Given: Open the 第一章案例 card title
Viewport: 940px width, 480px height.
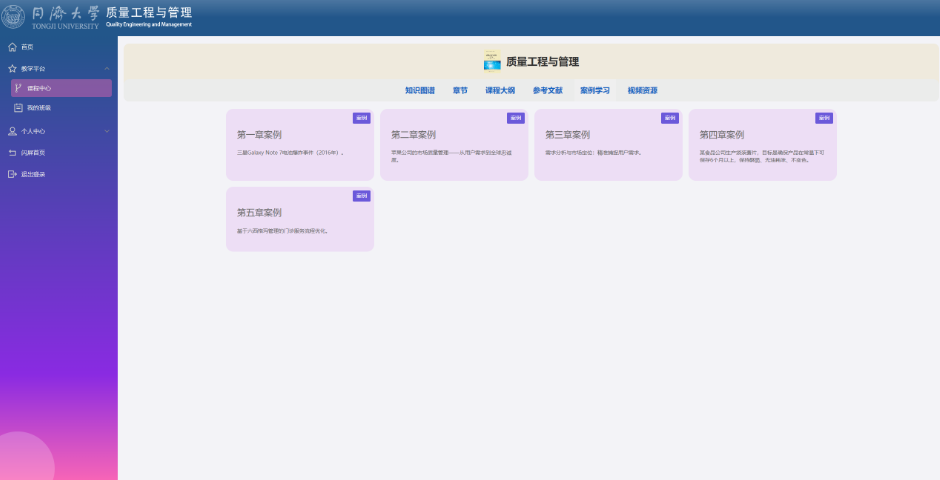Looking at the screenshot, I should click(x=259, y=135).
